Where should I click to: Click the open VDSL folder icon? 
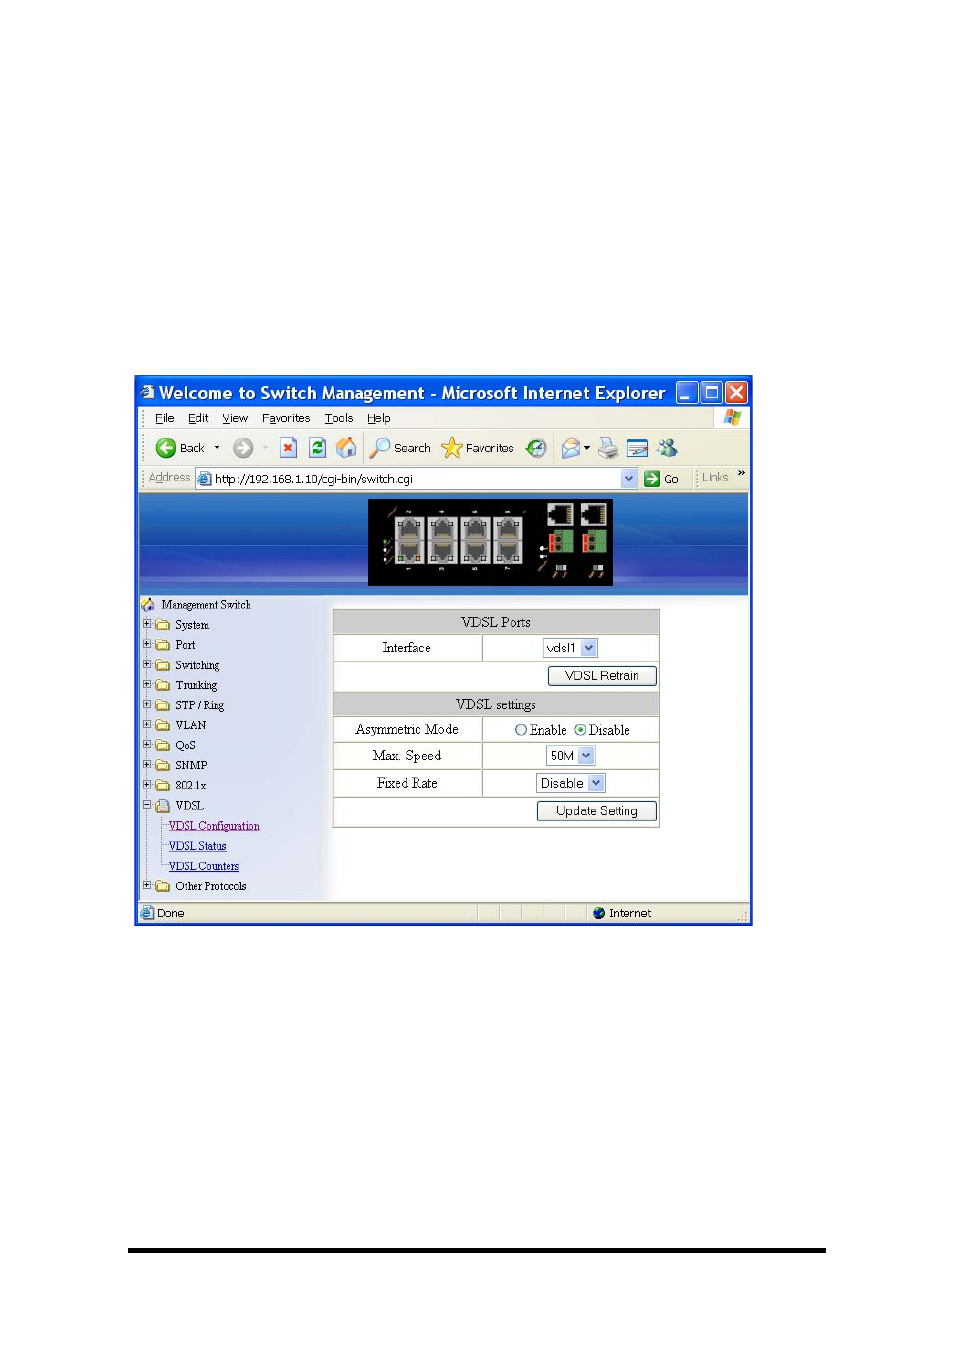162,805
